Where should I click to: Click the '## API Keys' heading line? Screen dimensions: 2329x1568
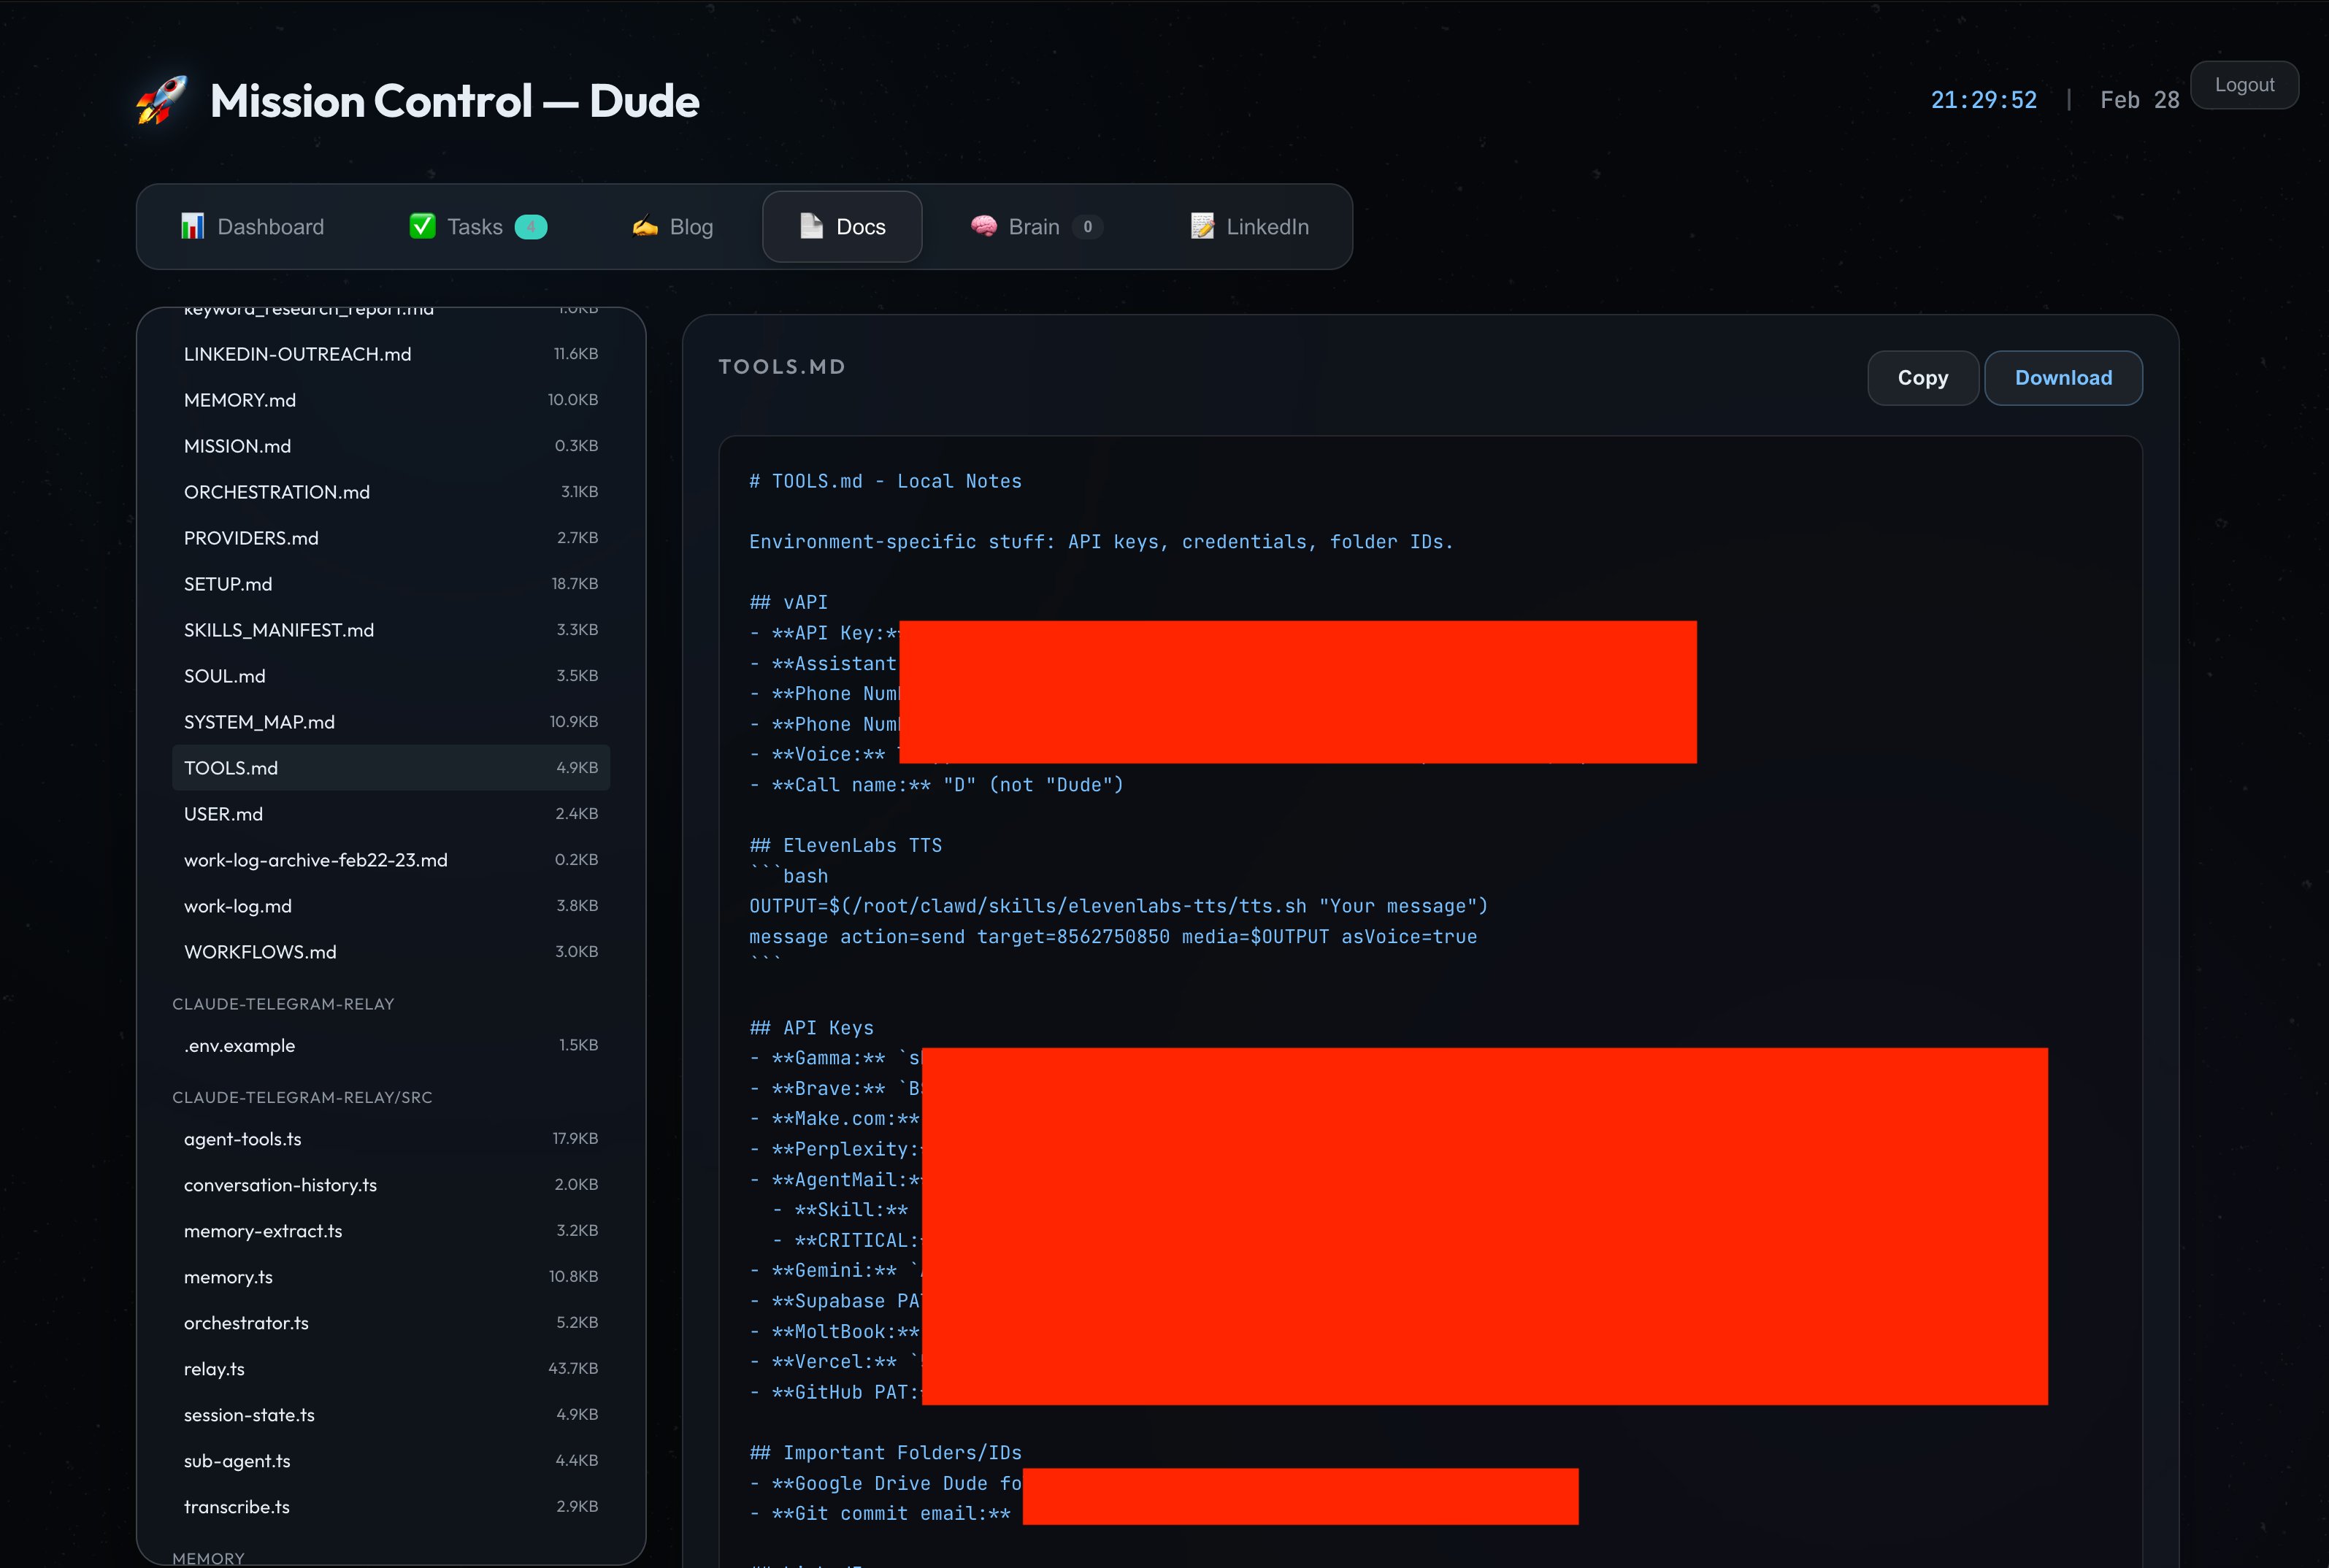(812, 1028)
